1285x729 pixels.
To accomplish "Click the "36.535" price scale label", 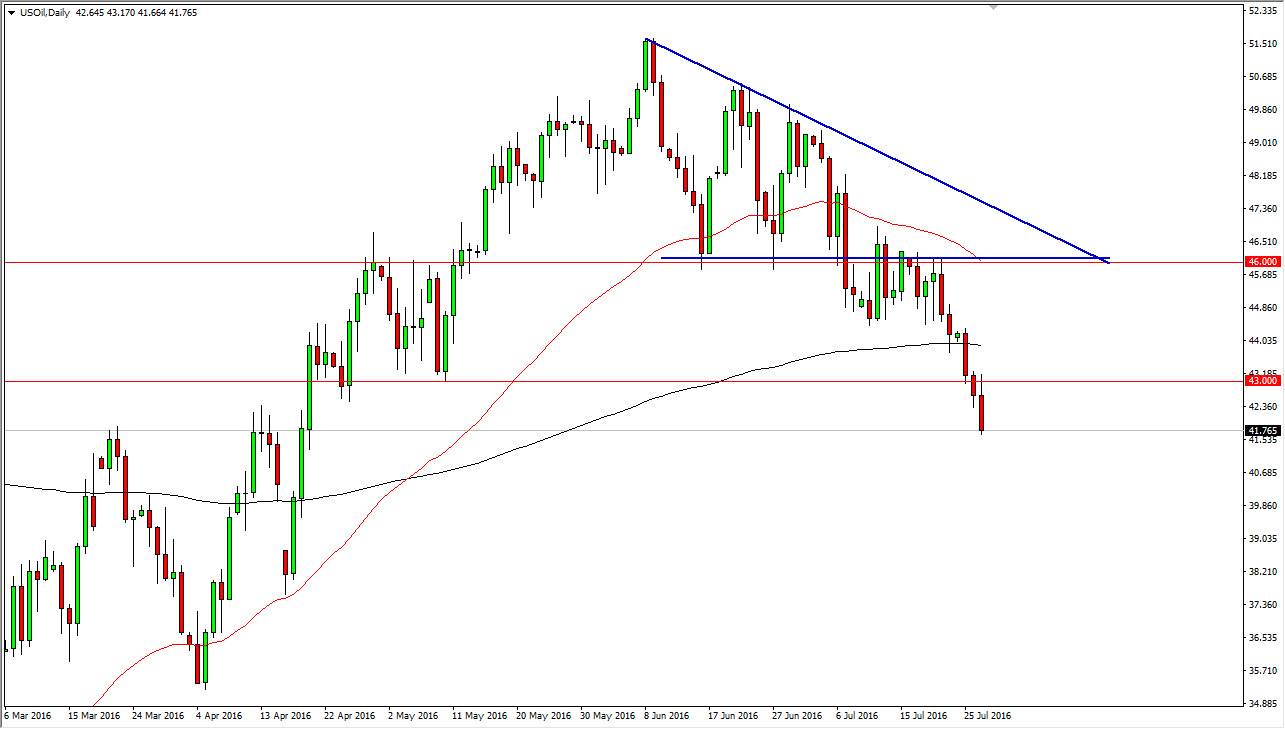I will click(1261, 638).
